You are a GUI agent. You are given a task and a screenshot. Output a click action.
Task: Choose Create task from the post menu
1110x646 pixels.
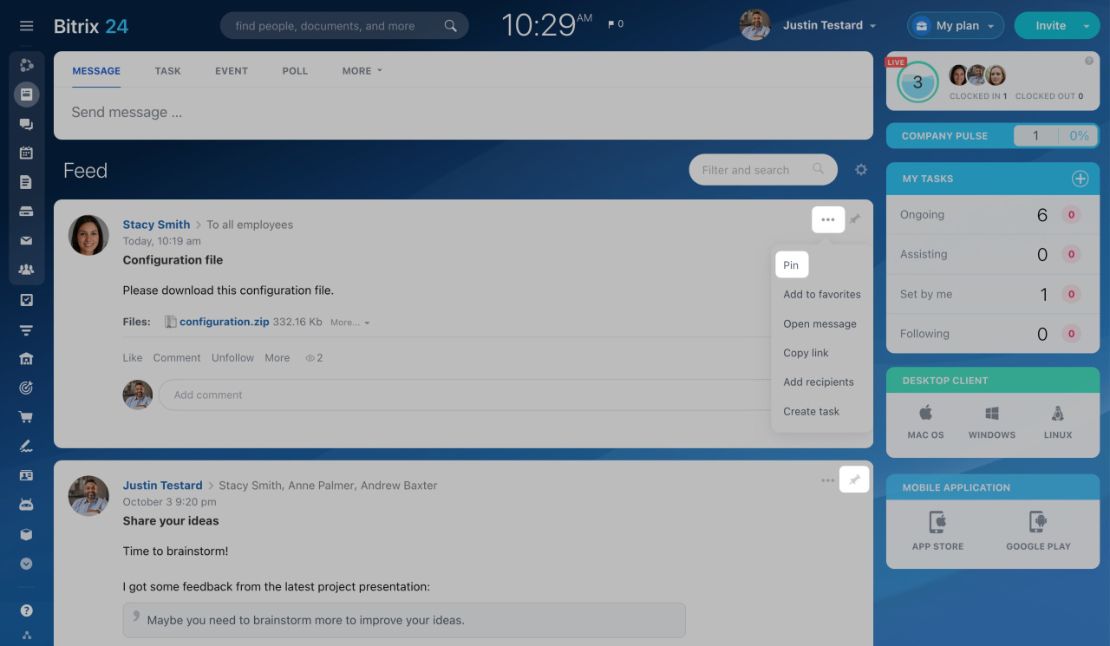tap(811, 411)
